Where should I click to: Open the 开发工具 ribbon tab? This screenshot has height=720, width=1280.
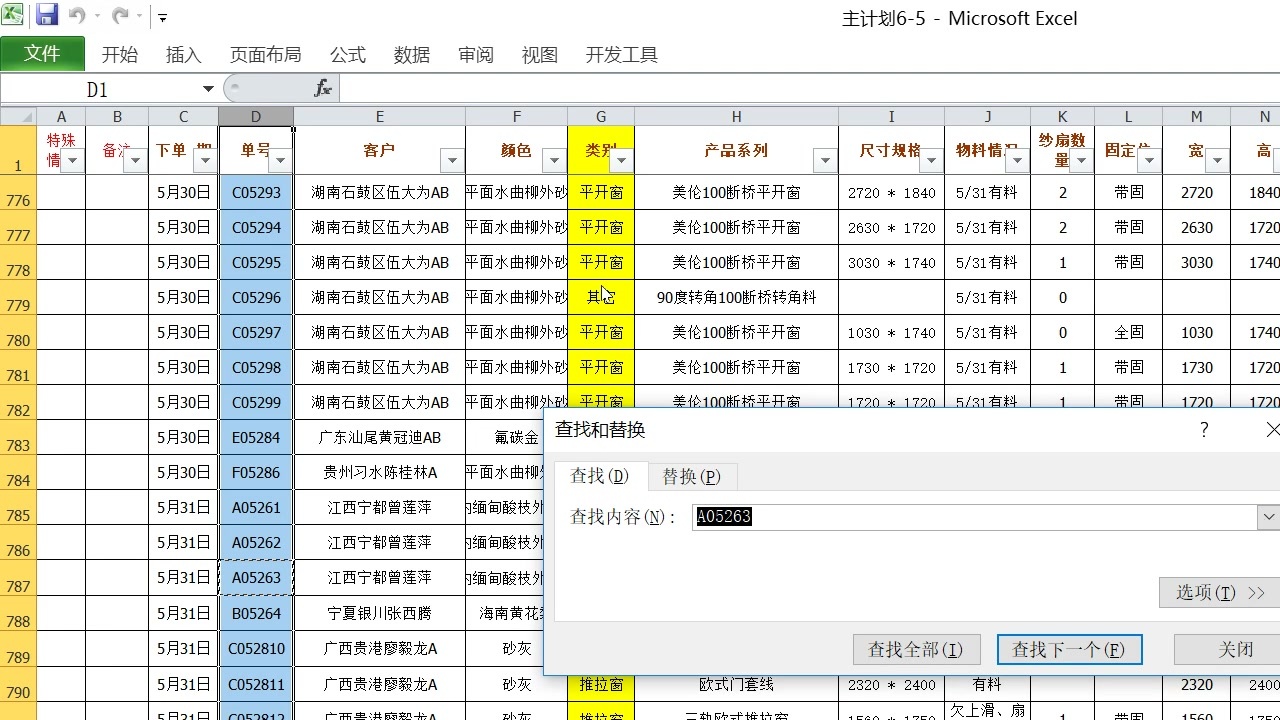[622, 55]
